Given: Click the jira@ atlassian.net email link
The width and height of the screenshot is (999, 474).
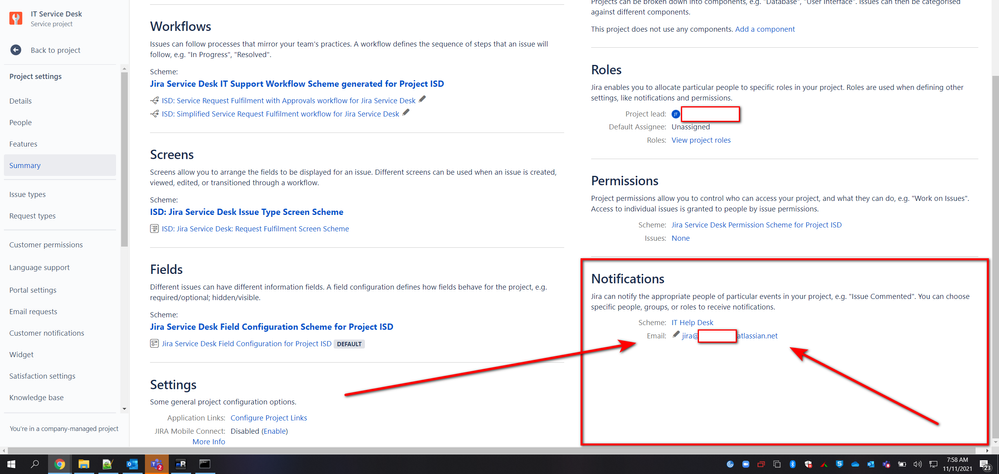Looking at the screenshot, I should pyautogui.click(x=730, y=336).
